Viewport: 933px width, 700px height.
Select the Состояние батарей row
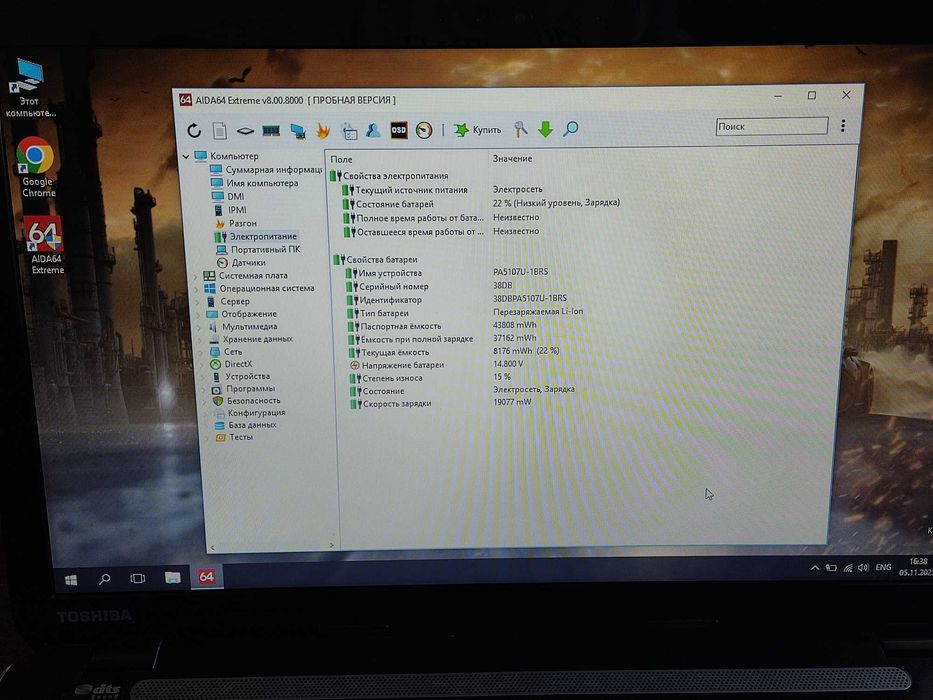pyautogui.click(x=481, y=204)
